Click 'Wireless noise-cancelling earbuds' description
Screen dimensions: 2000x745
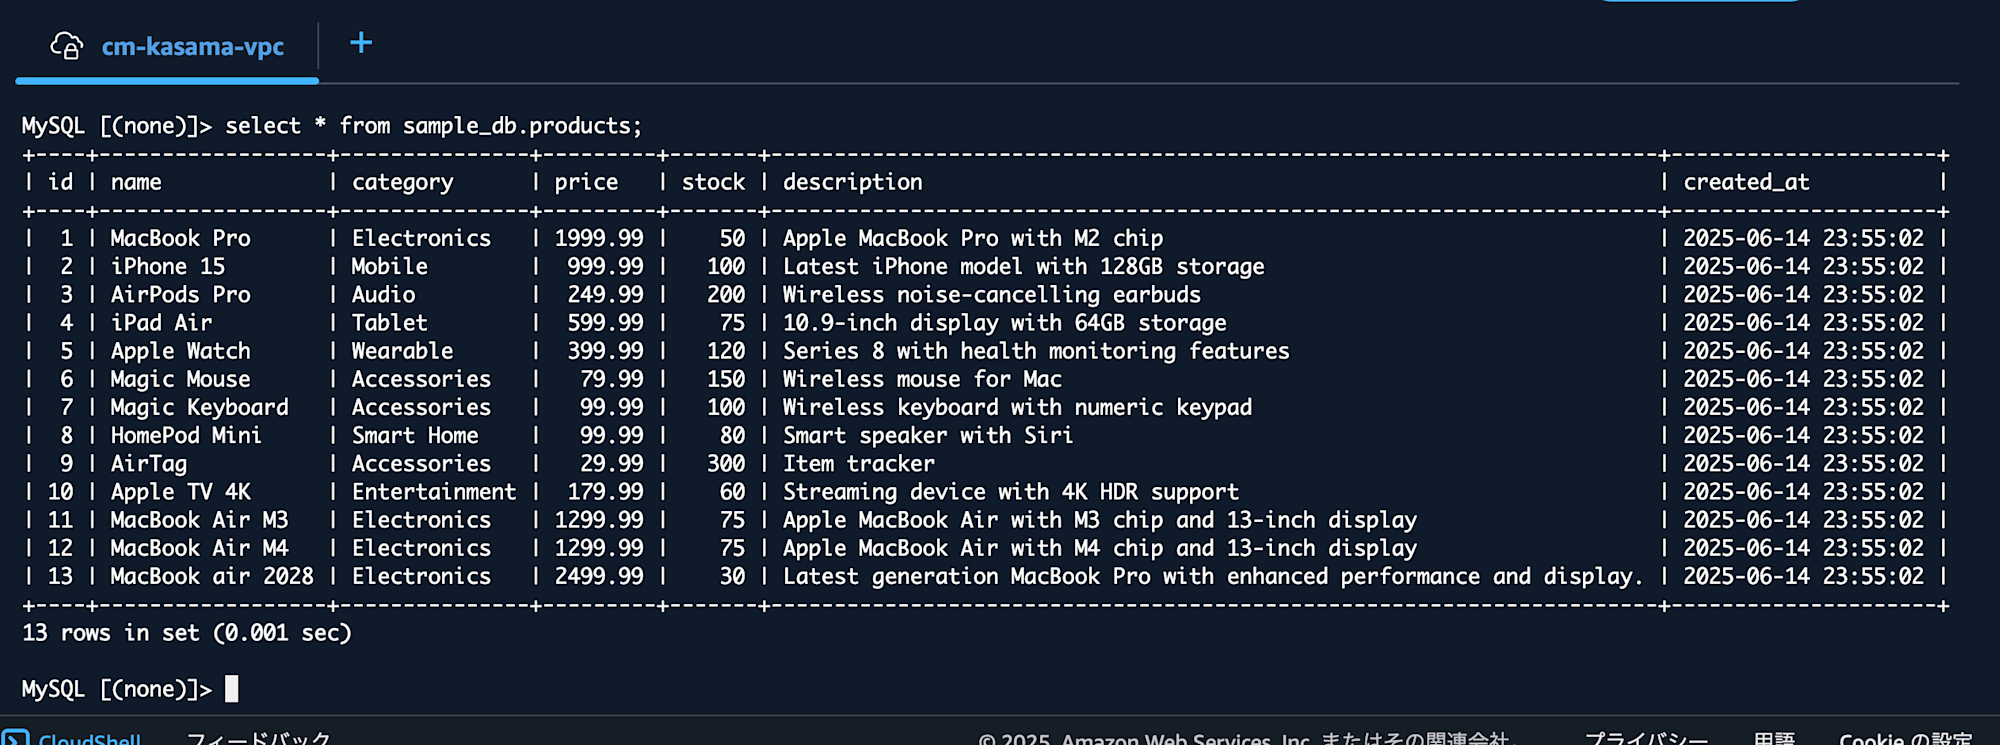tap(992, 294)
